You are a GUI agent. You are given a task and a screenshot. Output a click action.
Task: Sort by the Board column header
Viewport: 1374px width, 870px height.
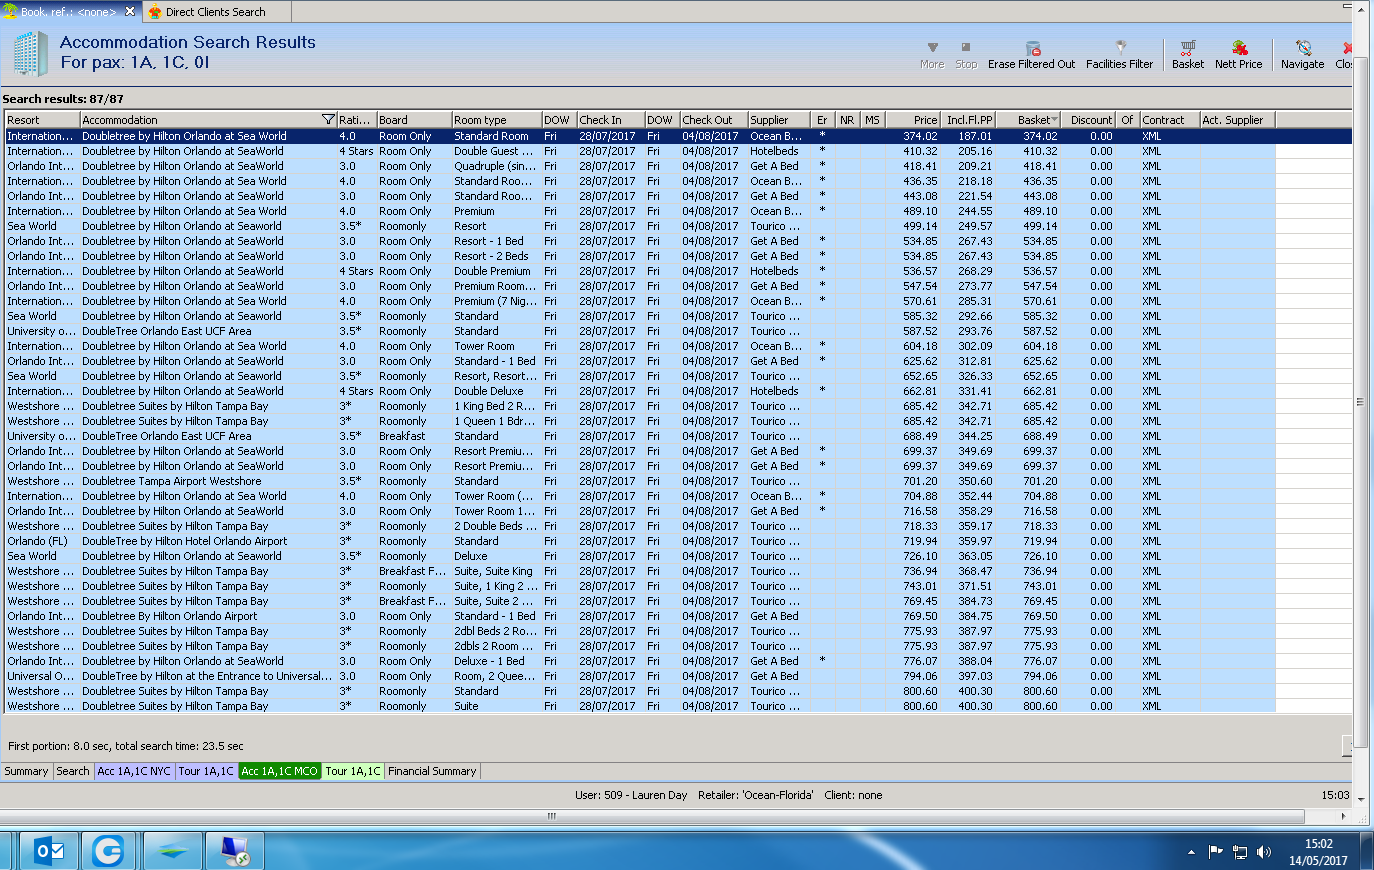(x=414, y=120)
